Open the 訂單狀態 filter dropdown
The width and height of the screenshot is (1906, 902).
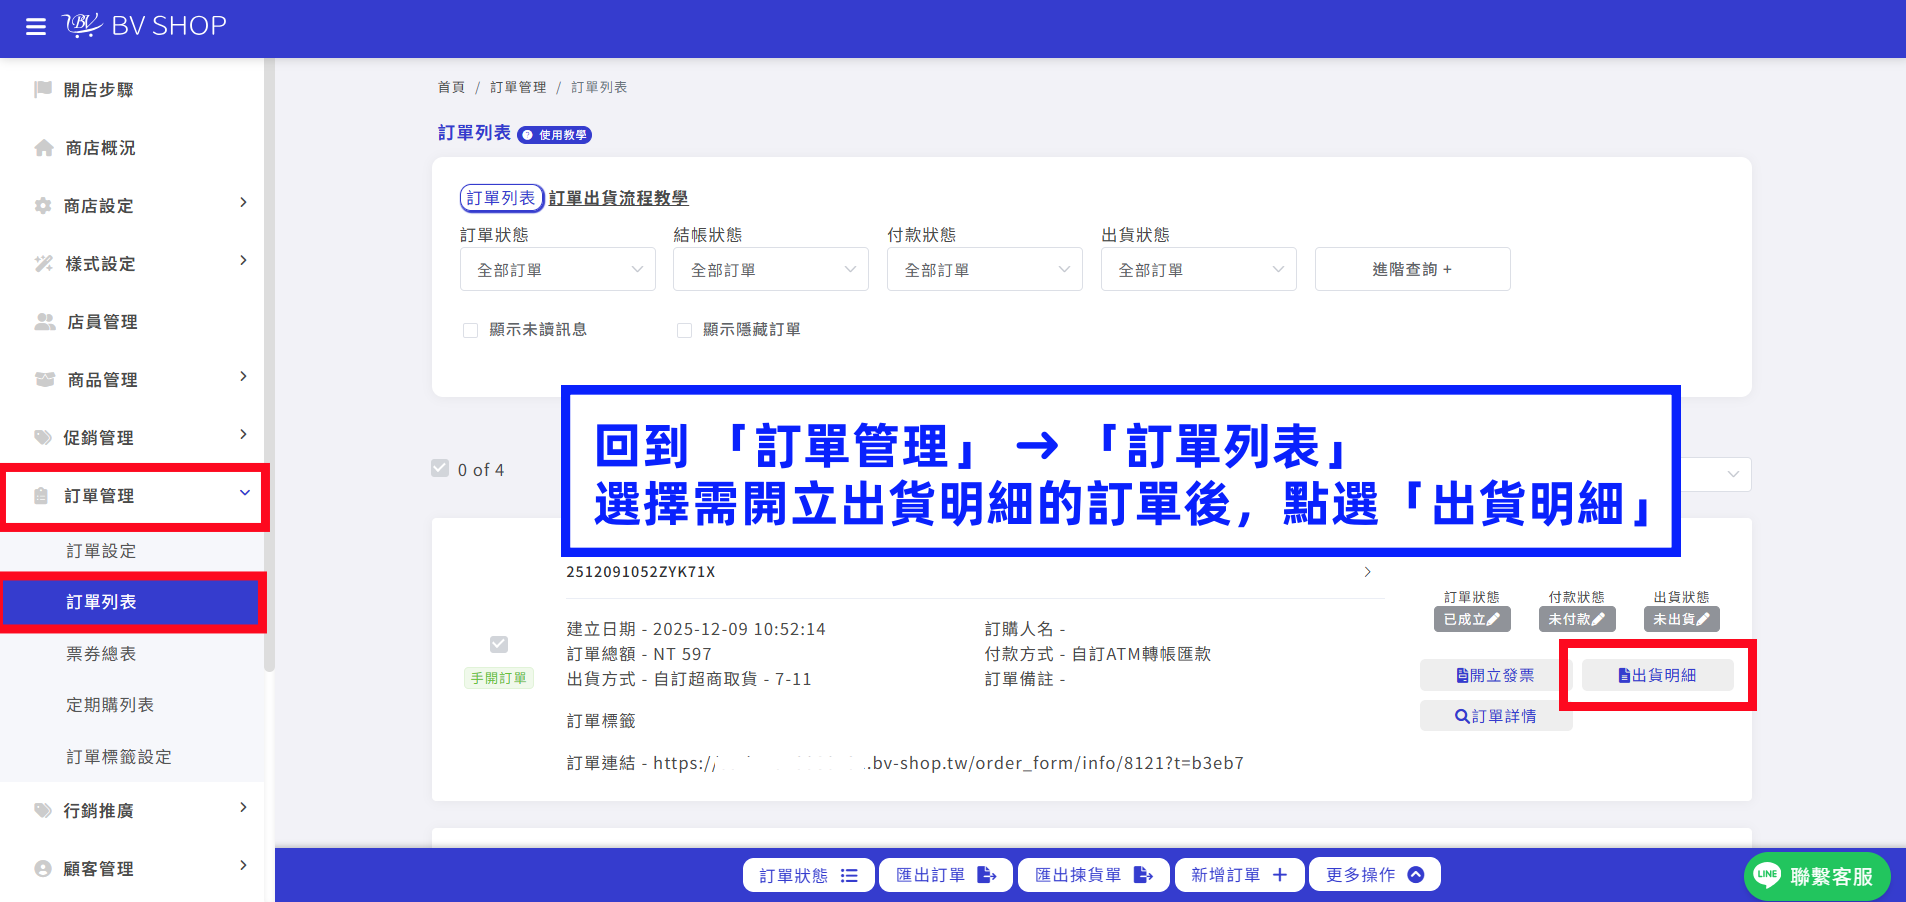click(x=558, y=270)
